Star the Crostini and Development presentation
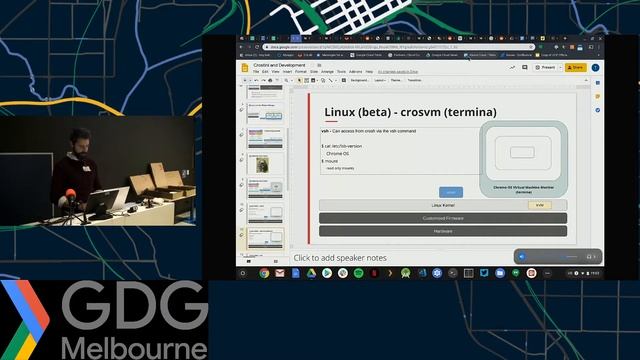640x360 pixels. (313, 65)
